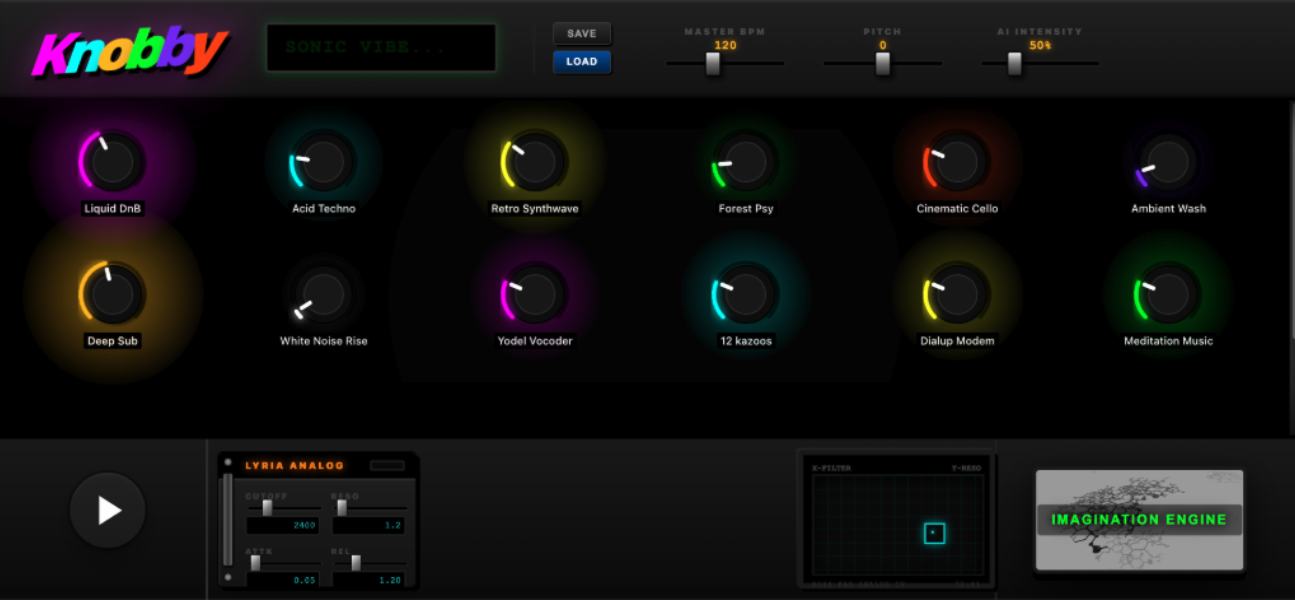Toggle the Dialup Modem preset
Image resolution: width=1295 pixels, height=600 pixels.
click(956, 294)
